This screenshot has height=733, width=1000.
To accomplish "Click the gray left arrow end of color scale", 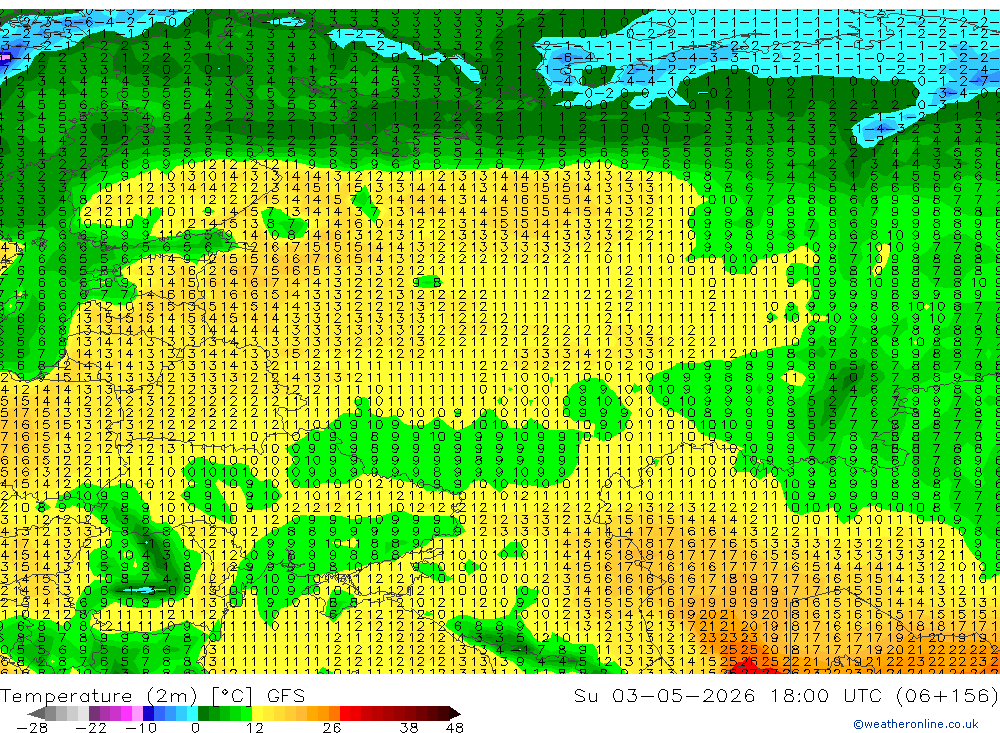I will point(36,714).
